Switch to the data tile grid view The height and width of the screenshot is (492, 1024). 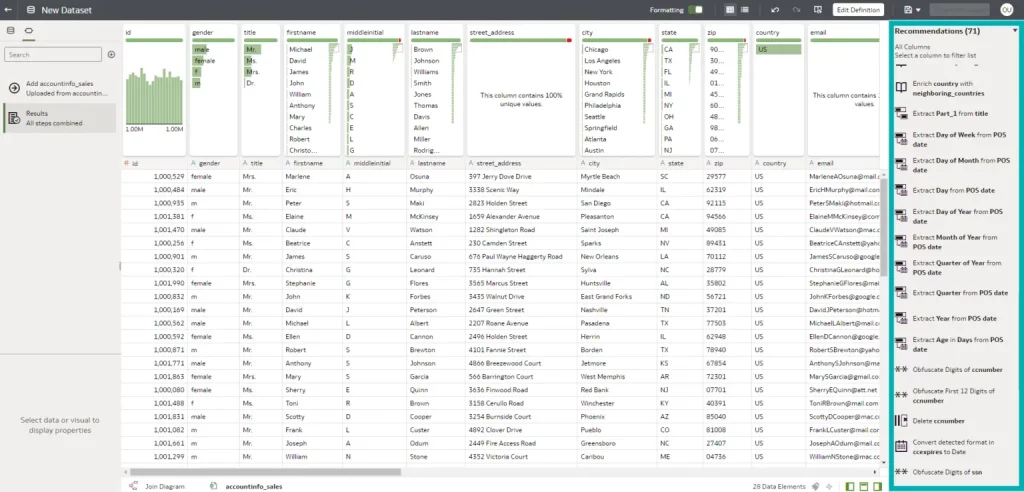click(x=730, y=9)
